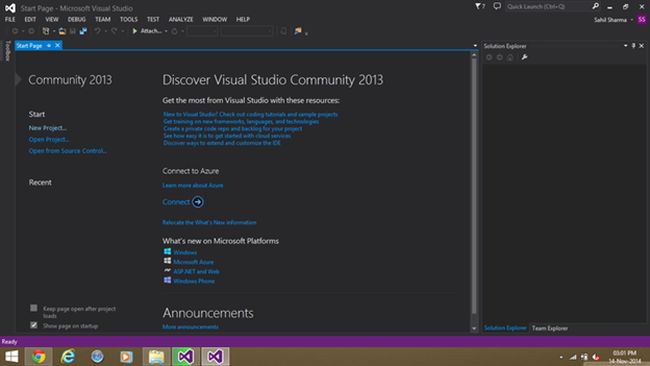
Task: Open the ANALYZE menu
Action: 181,19
